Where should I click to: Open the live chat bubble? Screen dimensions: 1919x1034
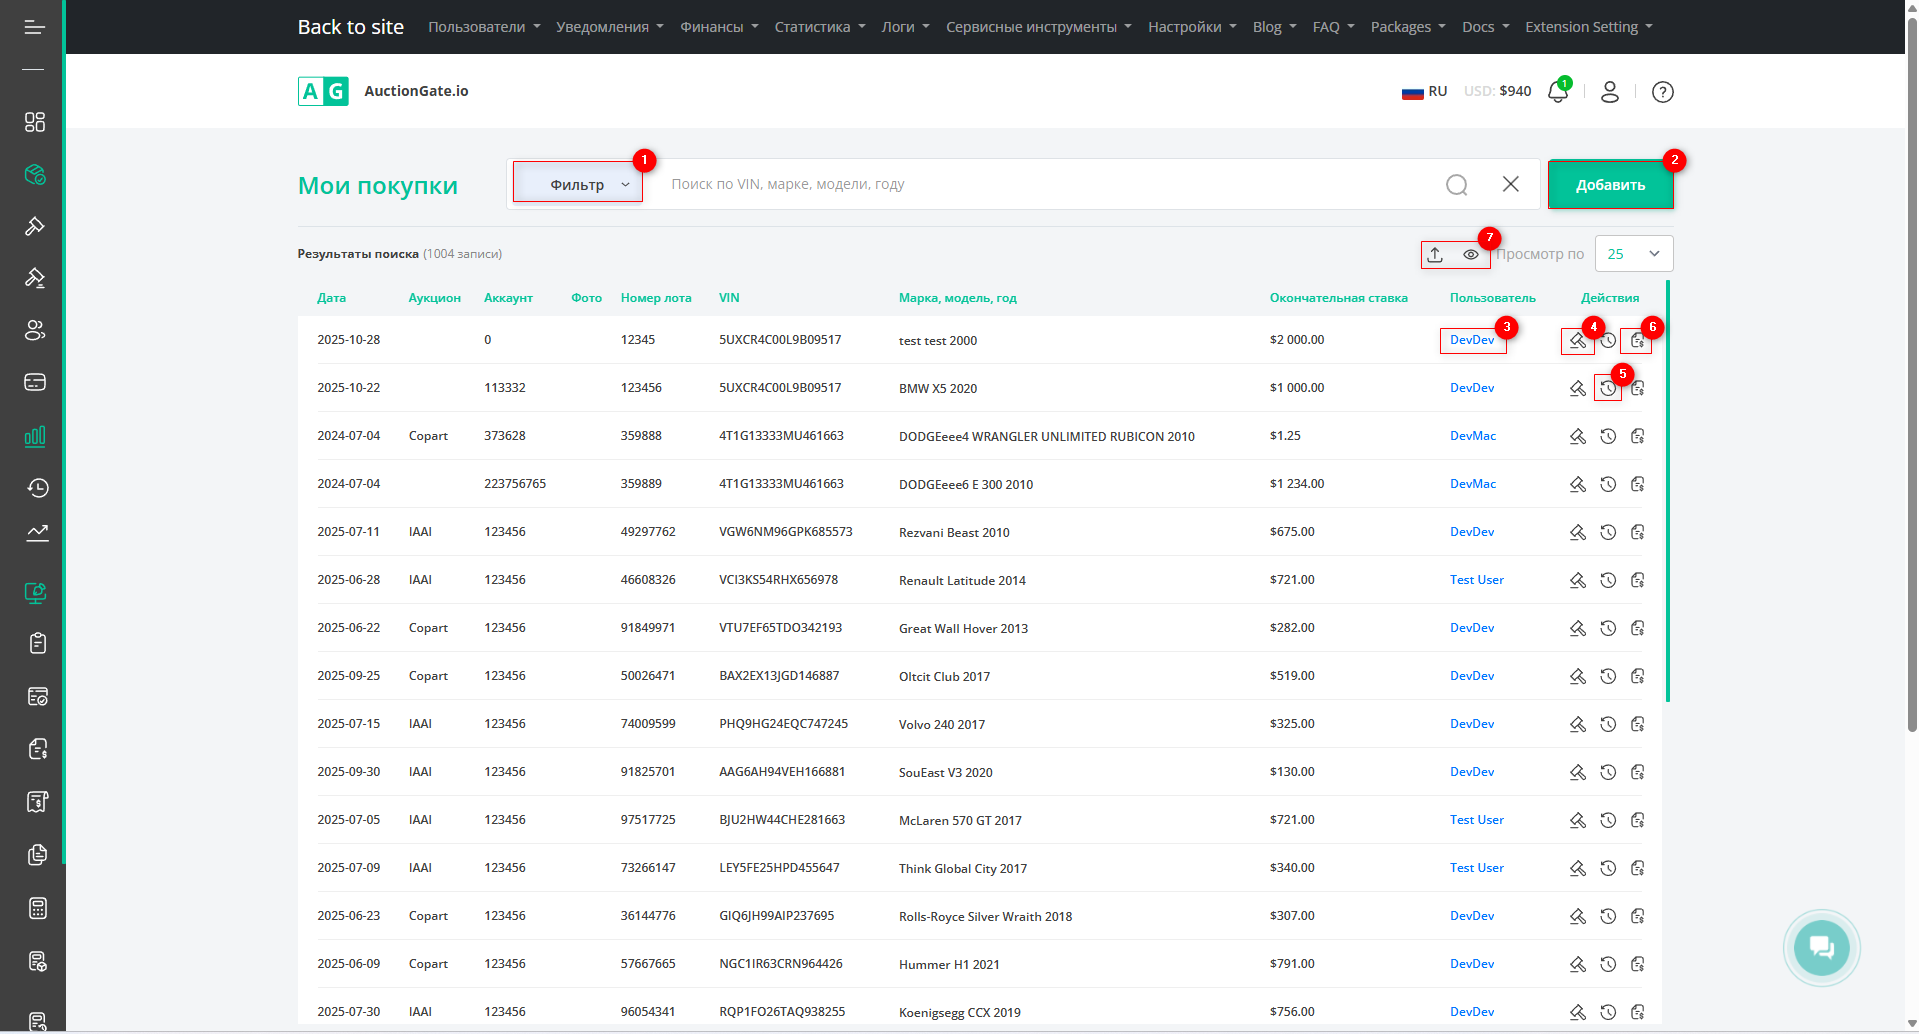[1820, 947]
